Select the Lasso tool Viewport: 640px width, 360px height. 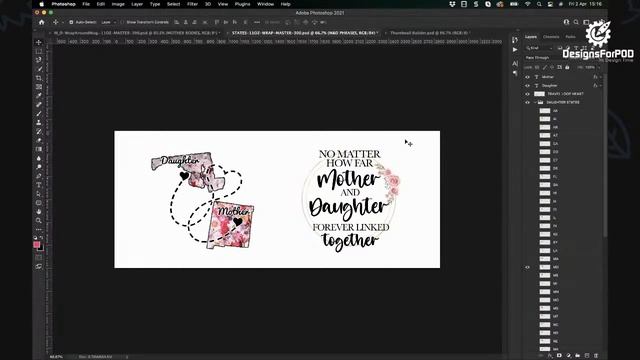pyautogui.click(x=39, y=60)
